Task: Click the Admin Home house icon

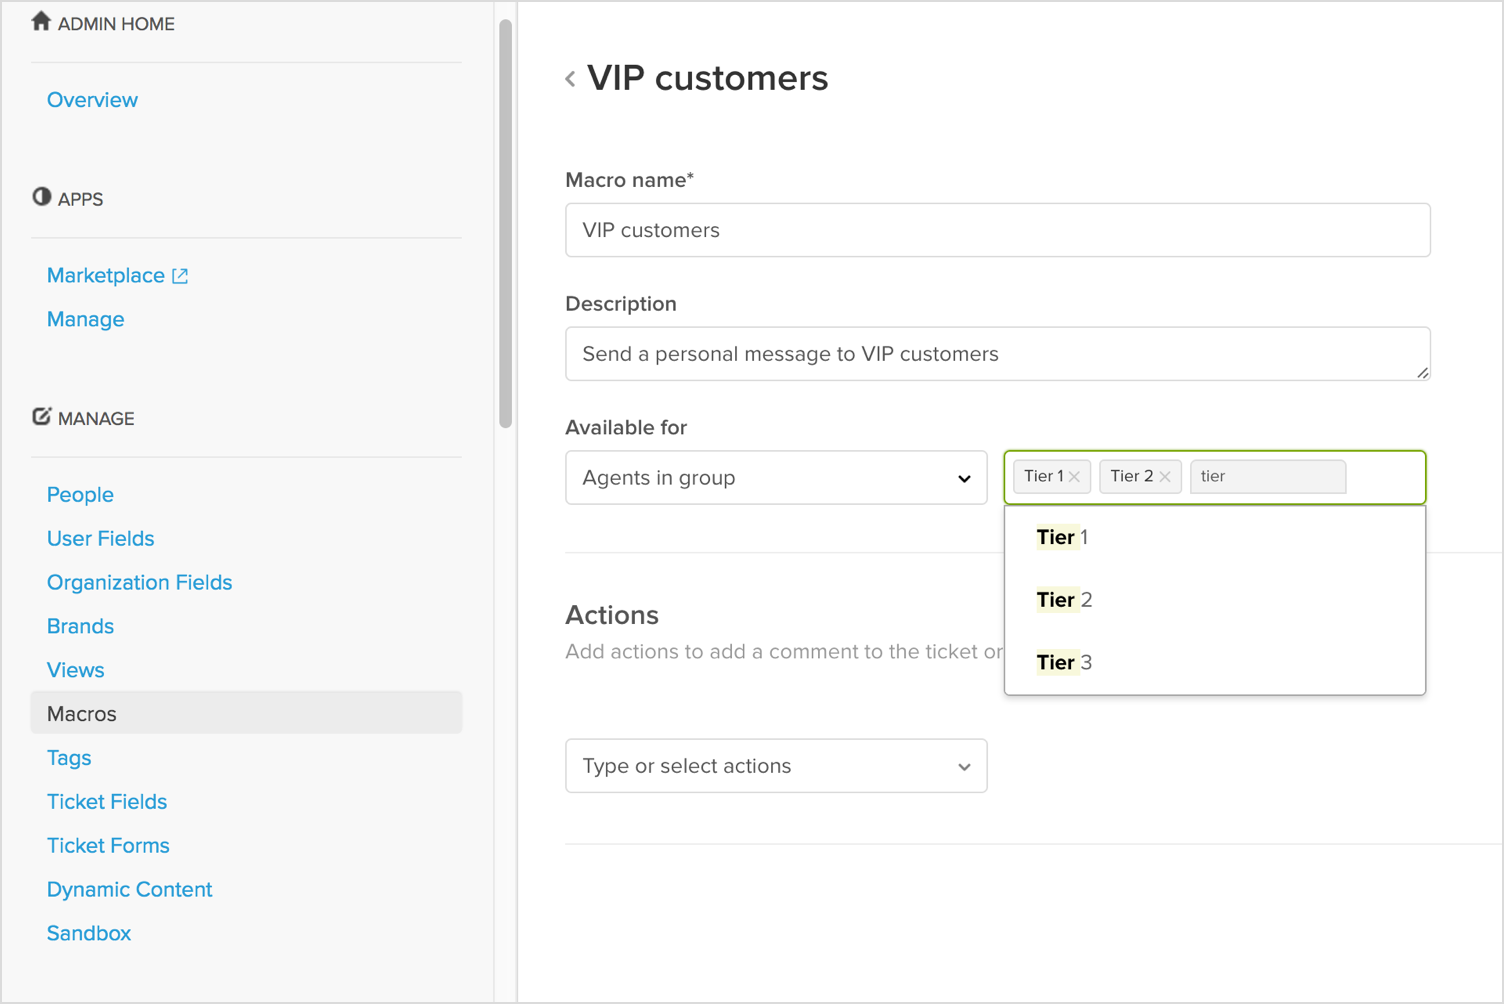Action: [x=41, y=22]
